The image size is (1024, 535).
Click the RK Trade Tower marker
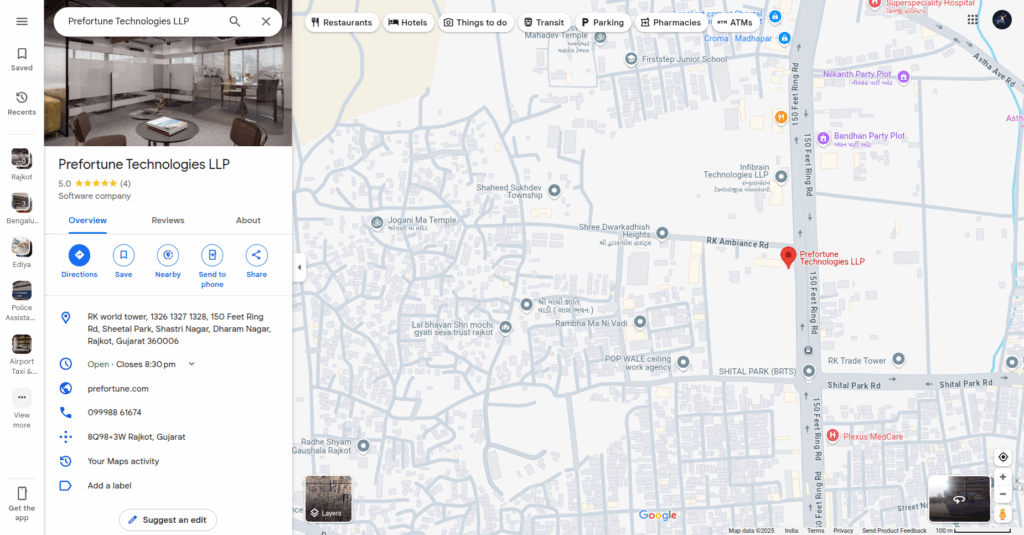point(899,359)
